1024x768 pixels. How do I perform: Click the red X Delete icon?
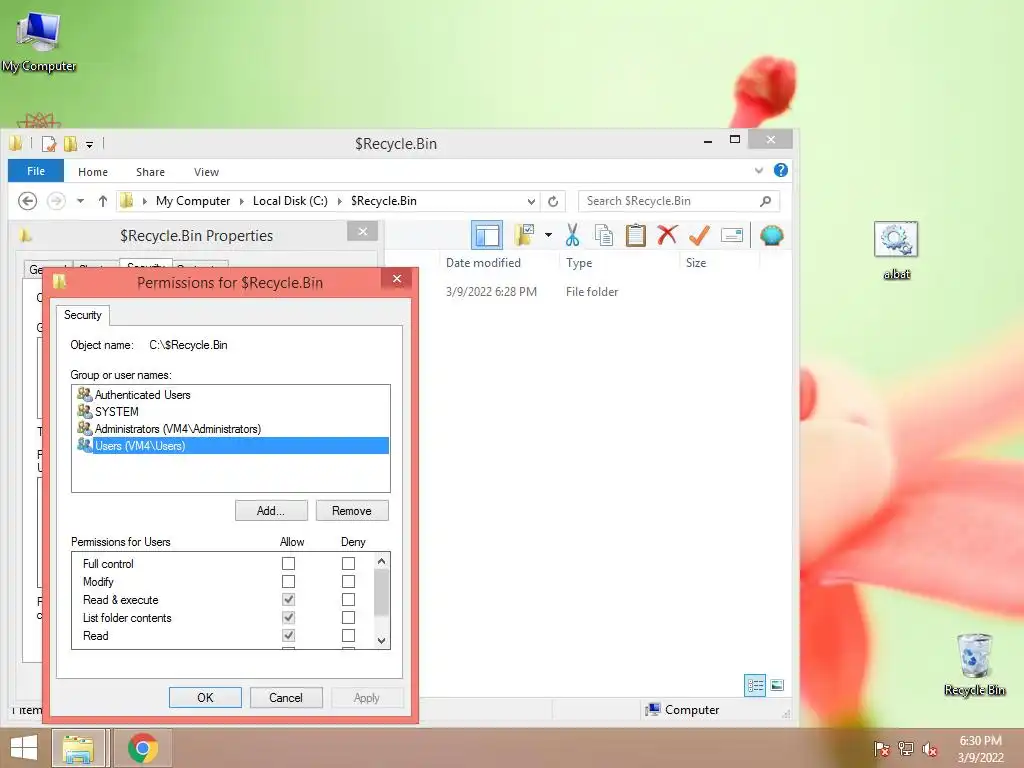pyautogui.click(x=667, y=235)
